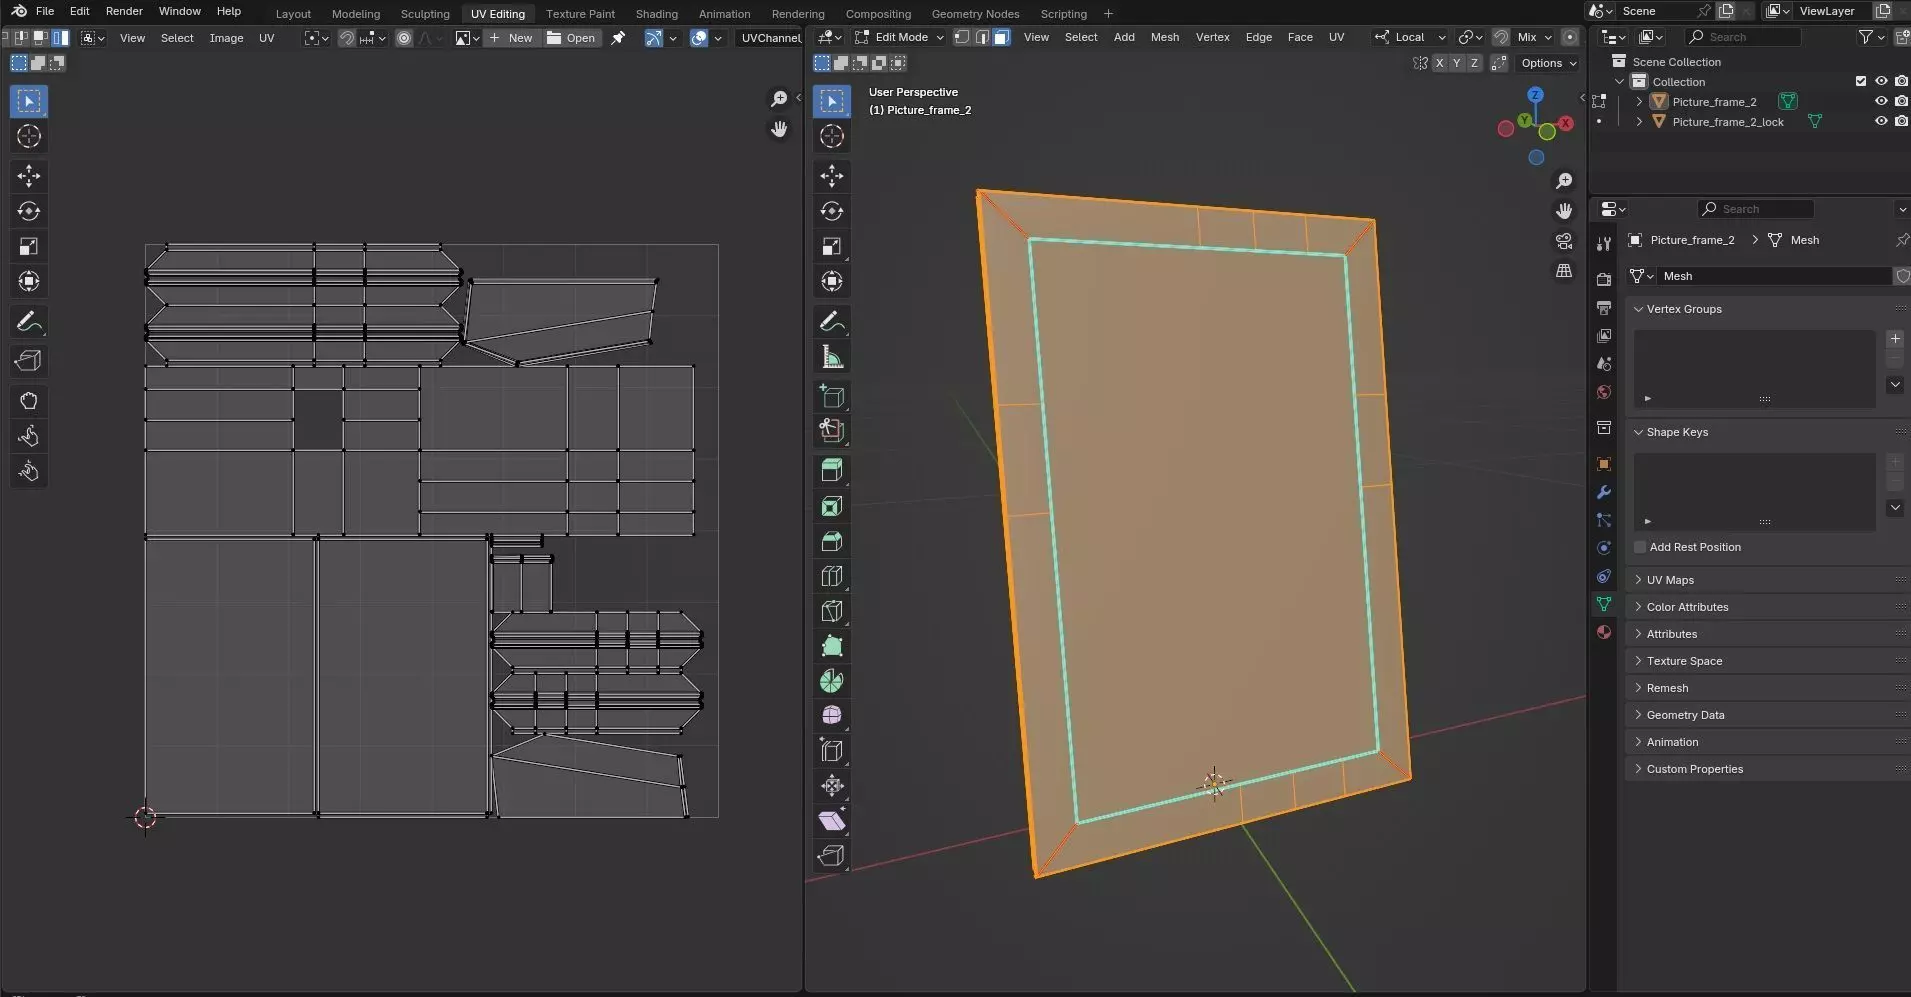Select the Bevel tool

(832, 541)
